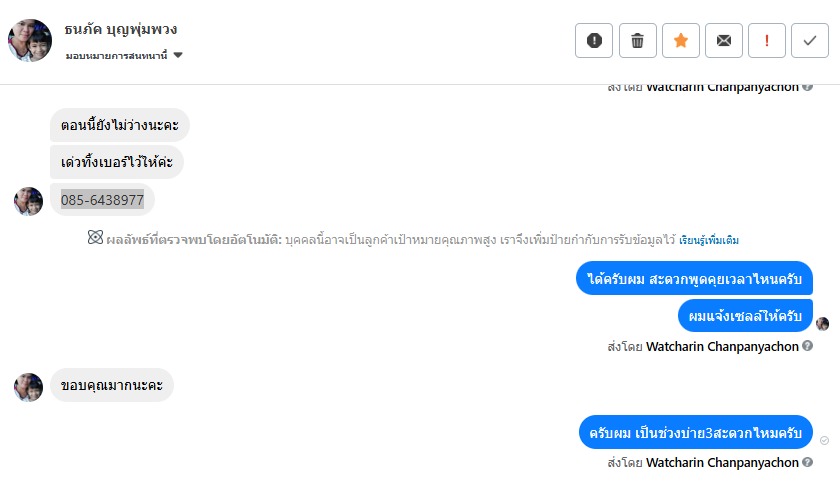Click help icon below ผมแจ้งเซลล์ให้ครับ message

(807, 347)
